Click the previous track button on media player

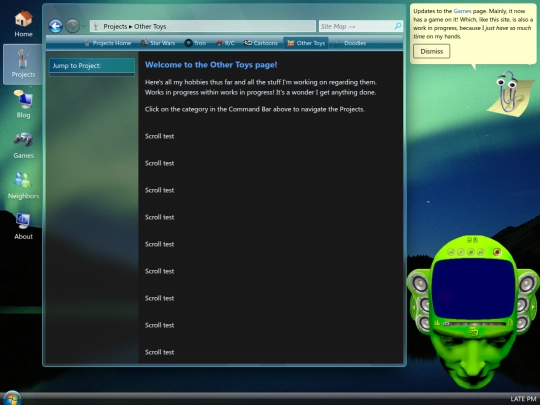click(451, 252)
